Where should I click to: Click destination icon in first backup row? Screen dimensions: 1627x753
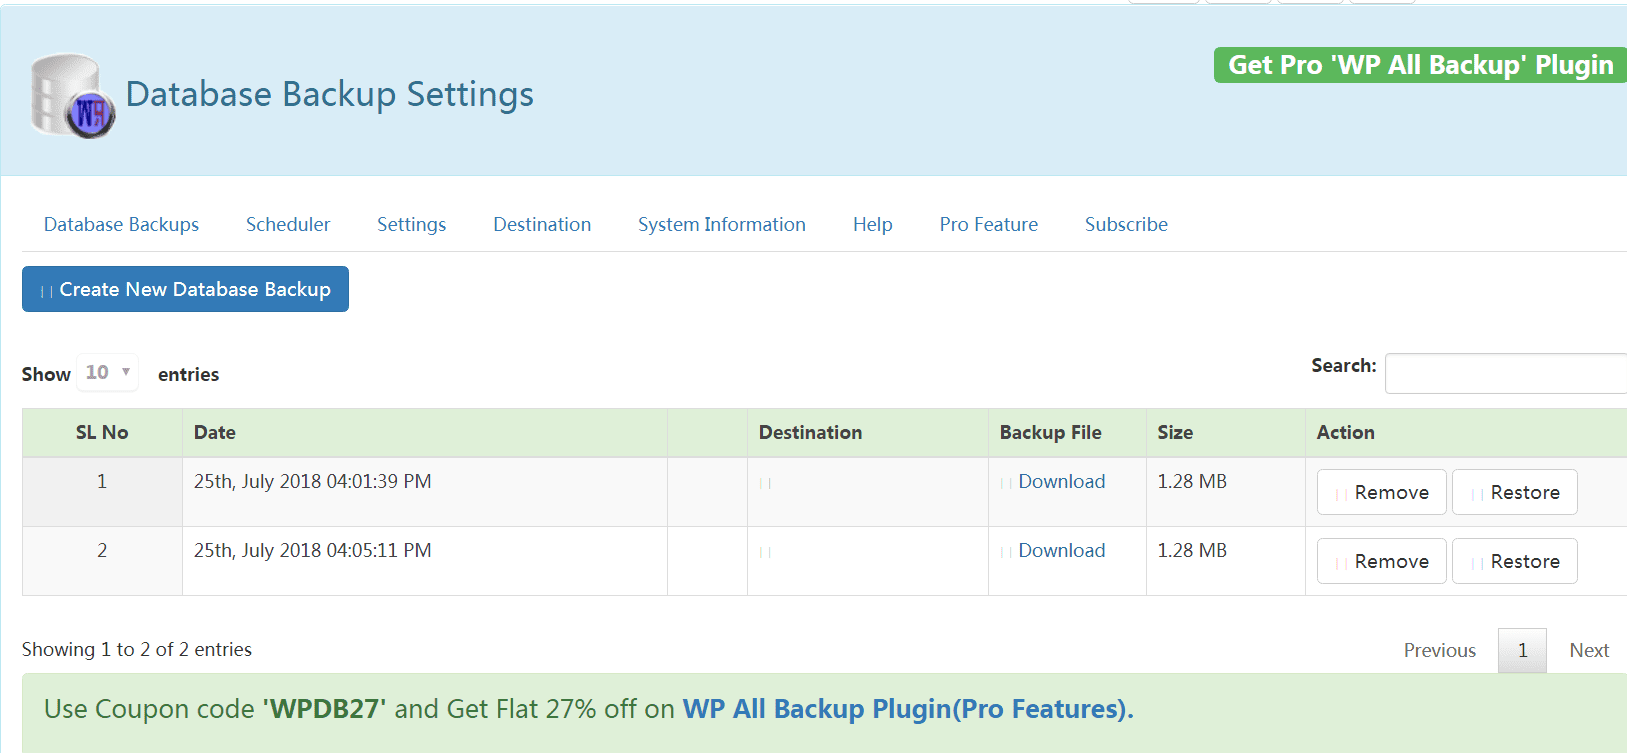pos(765,483)
